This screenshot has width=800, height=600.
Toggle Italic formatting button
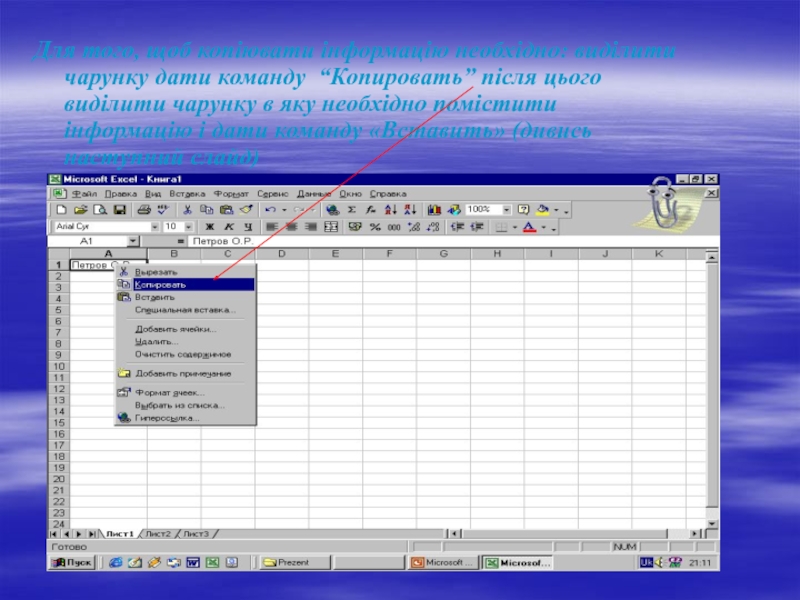[x=226, y=227]
